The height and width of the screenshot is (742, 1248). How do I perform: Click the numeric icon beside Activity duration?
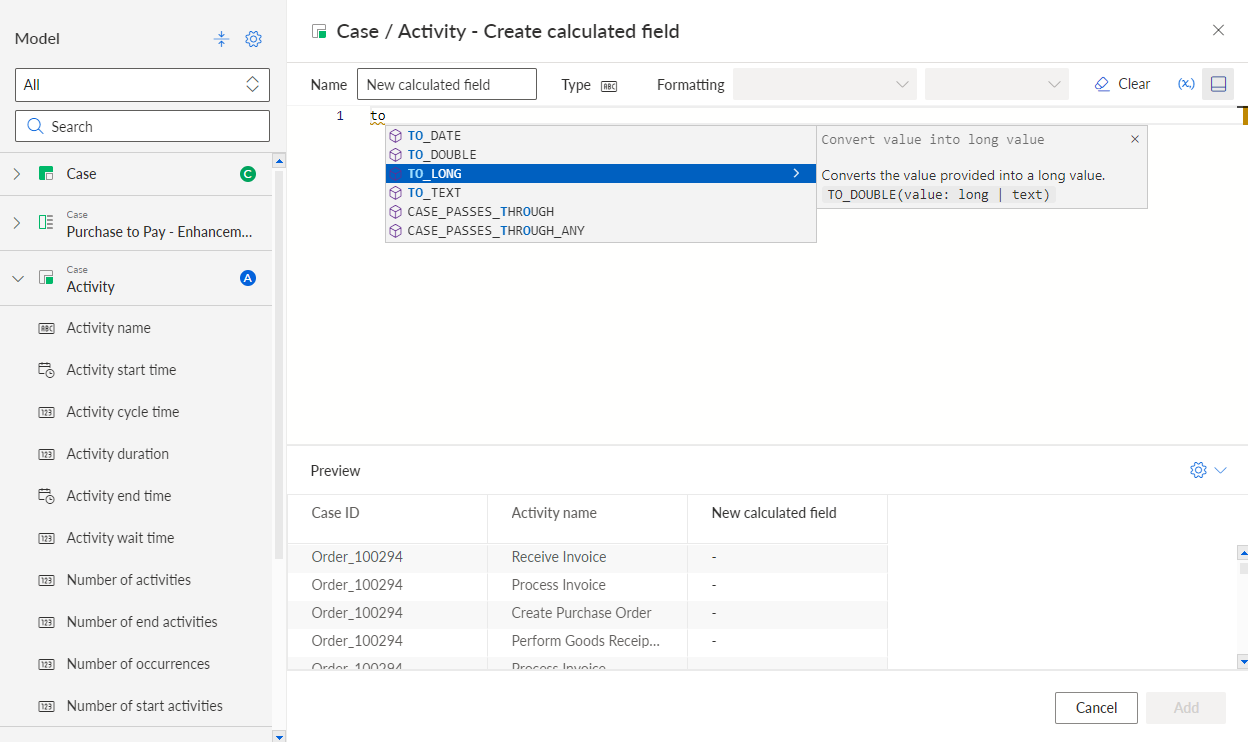(46, 454)
